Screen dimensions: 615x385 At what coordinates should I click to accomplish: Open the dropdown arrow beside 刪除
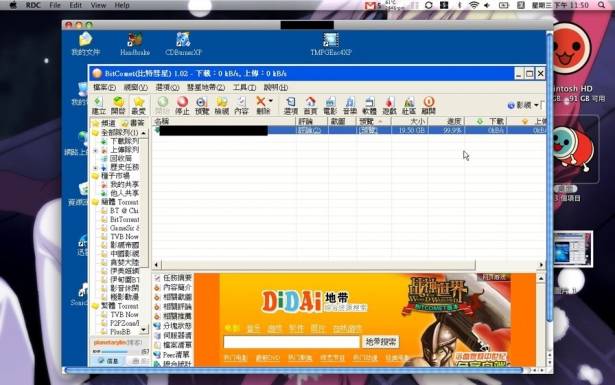(x=271, y=101)
